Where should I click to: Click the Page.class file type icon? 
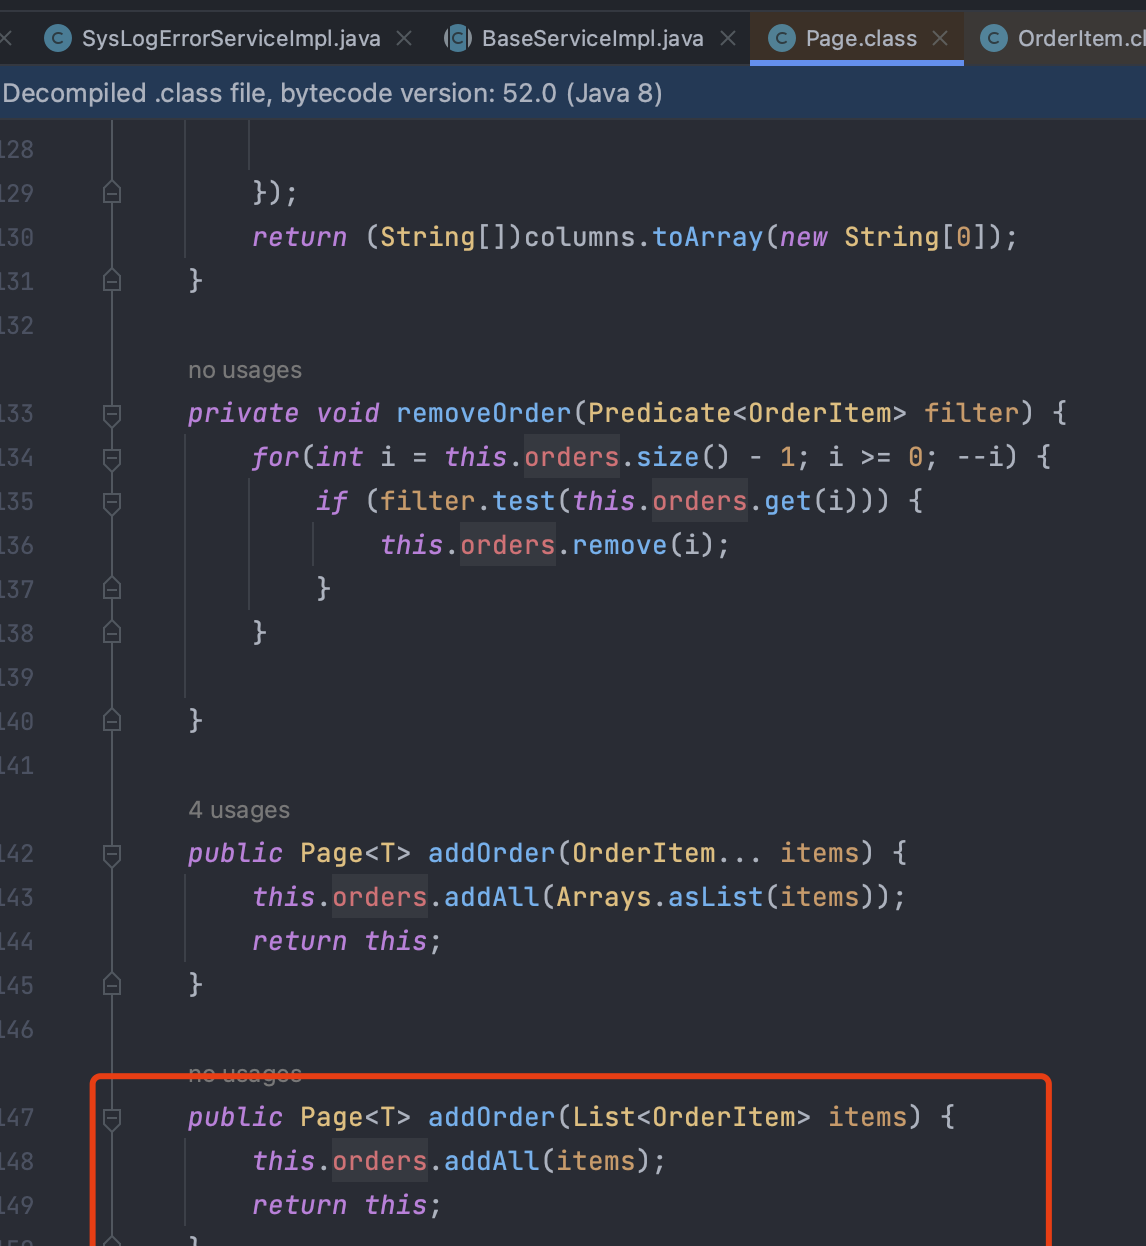(x=782, y=39)
